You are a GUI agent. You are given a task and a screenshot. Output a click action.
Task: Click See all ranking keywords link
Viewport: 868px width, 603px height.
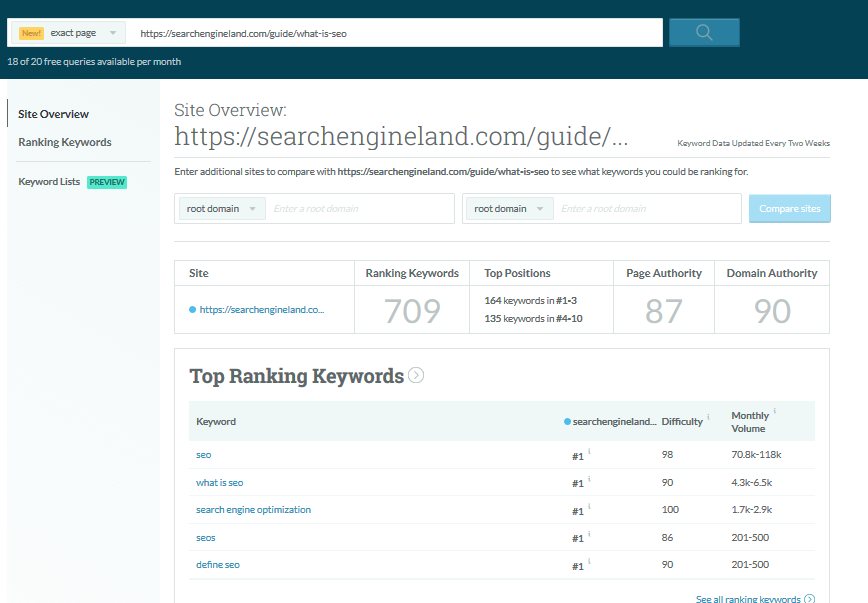[748, 599]
